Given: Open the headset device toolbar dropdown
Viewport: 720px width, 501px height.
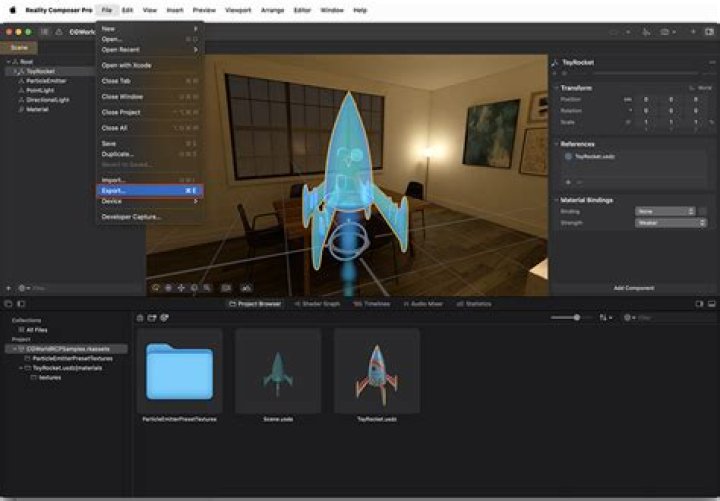Looking at the screenshot, I should (667, 32).
